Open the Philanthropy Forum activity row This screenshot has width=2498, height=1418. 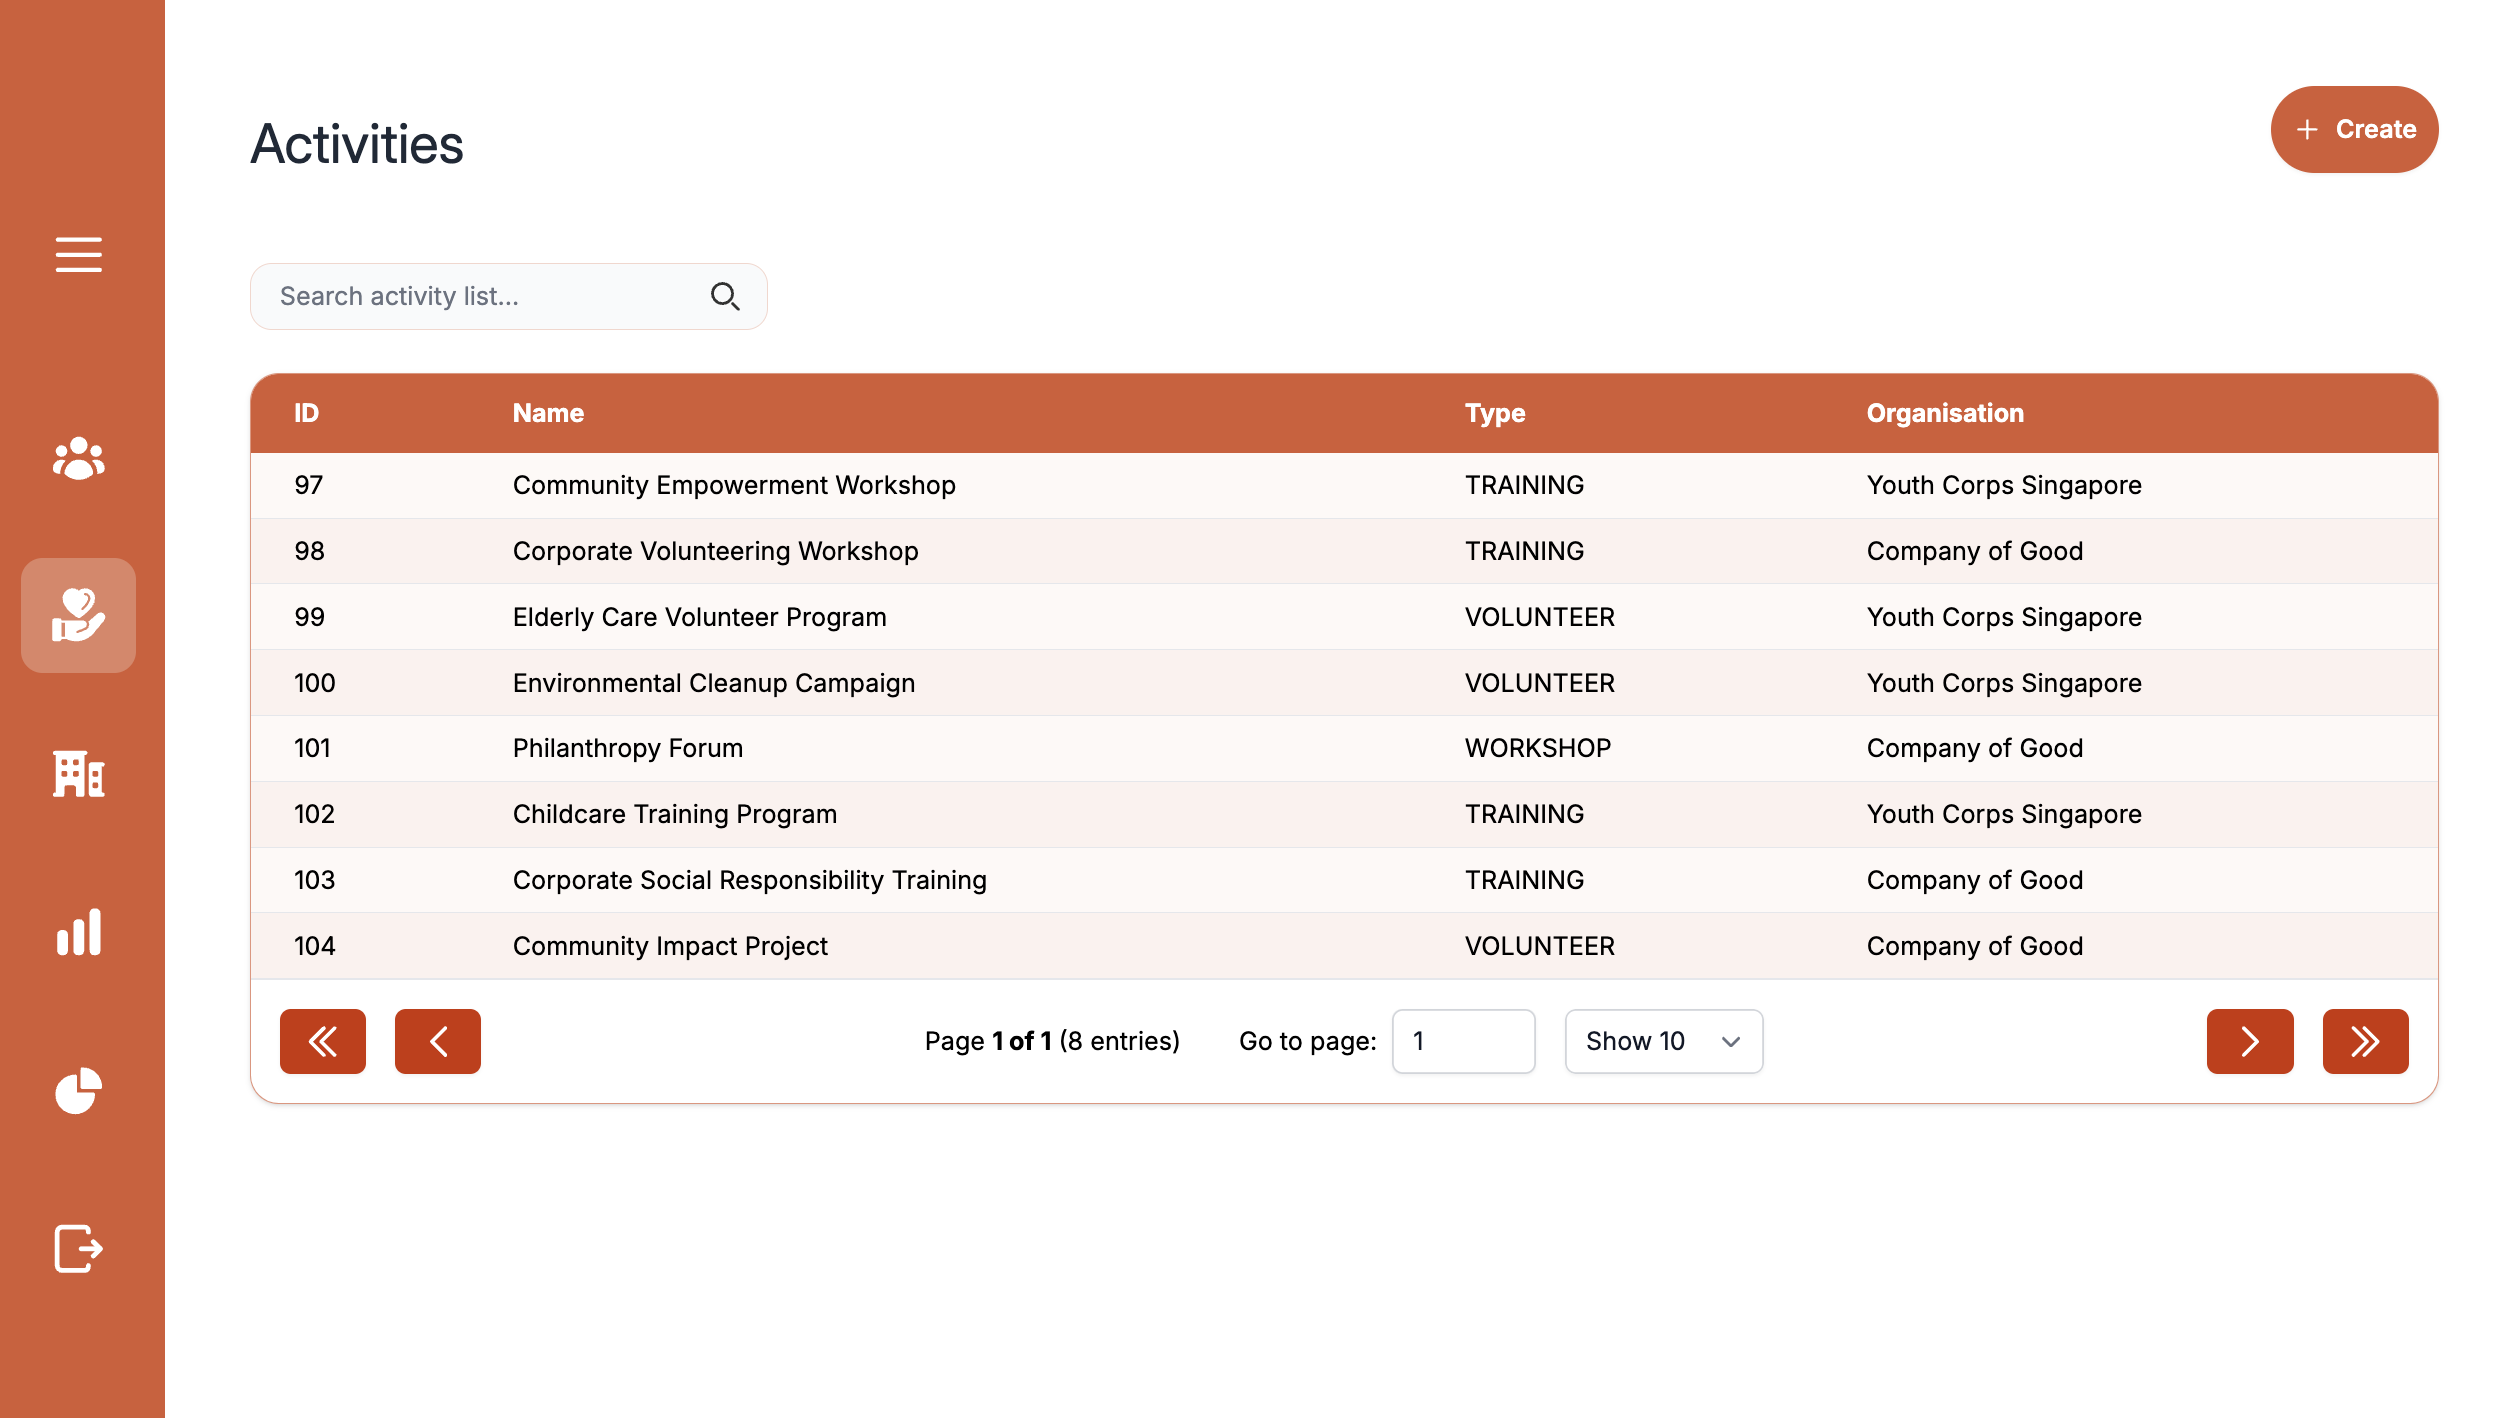click(x=627, y=748)
